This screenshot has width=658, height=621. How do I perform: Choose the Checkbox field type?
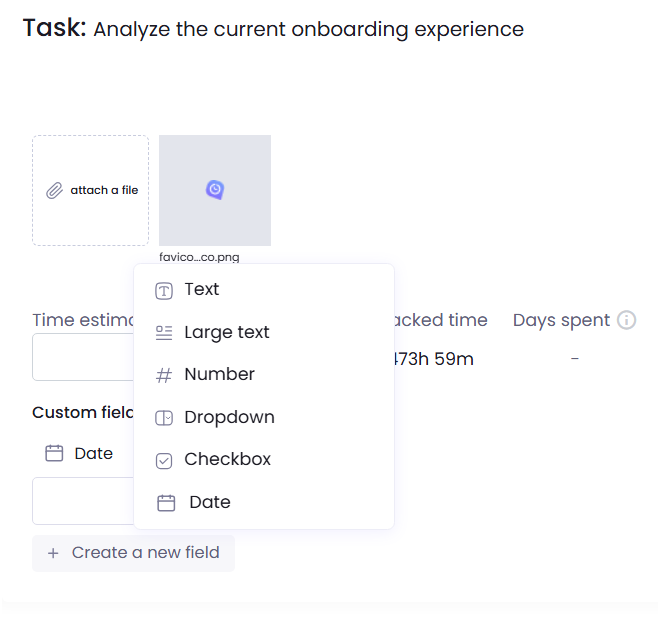227,459
